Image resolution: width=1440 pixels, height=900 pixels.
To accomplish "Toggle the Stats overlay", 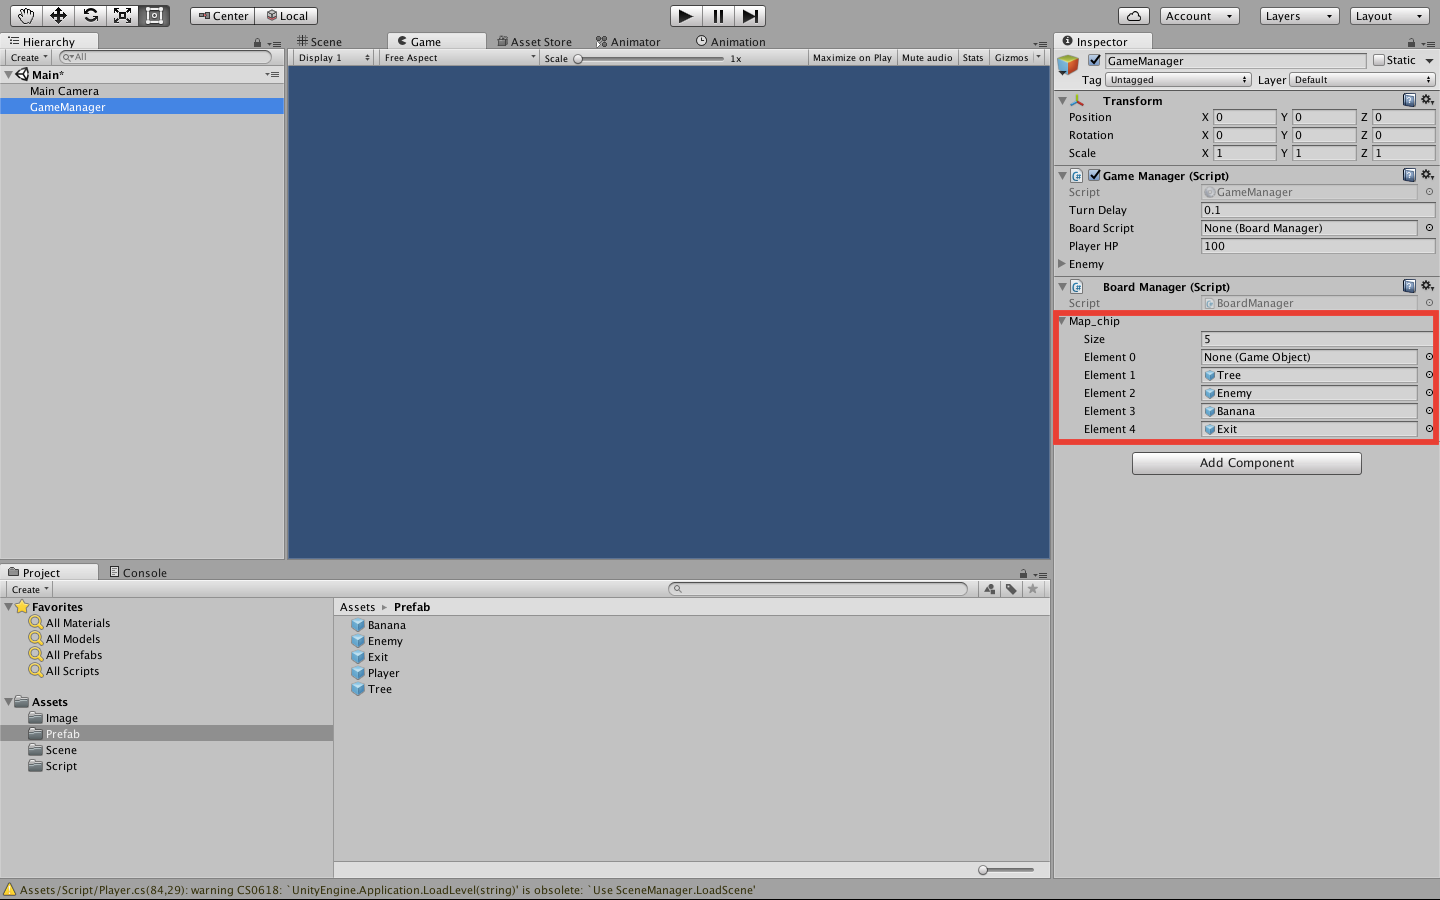I will point(973,58).
